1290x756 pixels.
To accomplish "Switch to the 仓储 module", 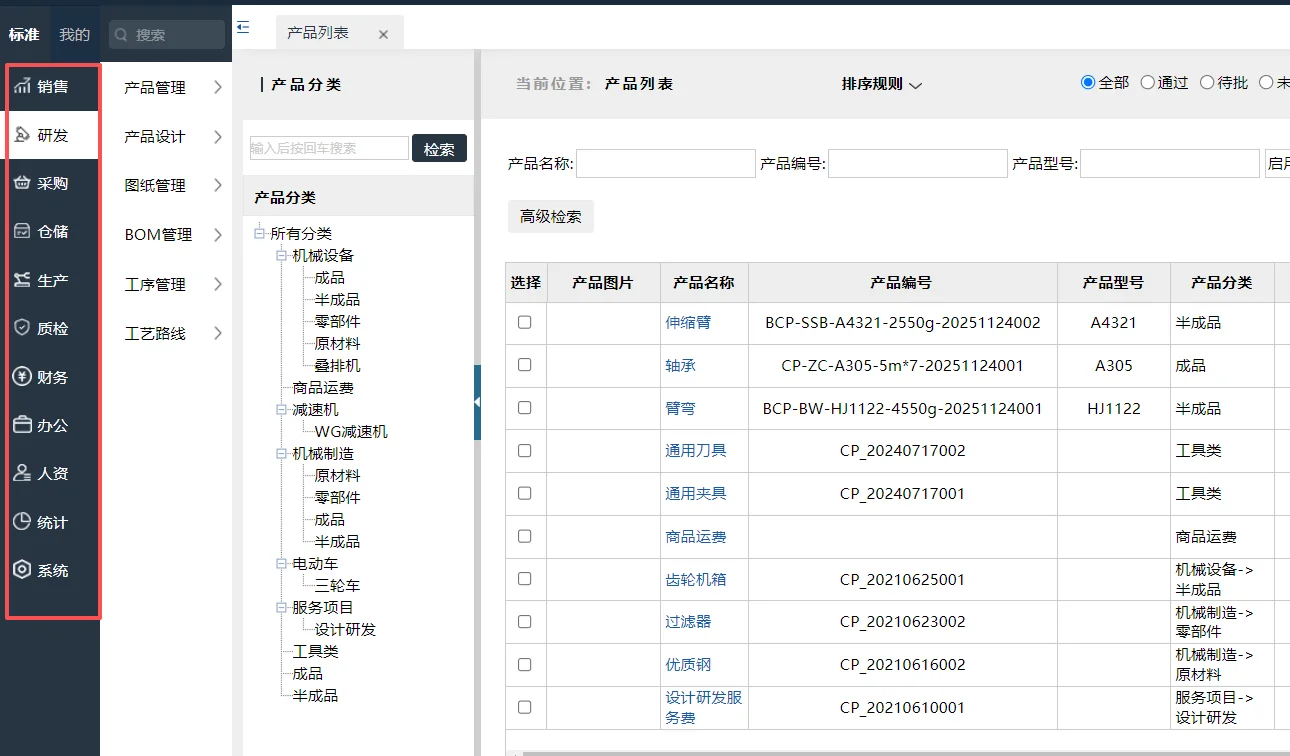I will tap(50, 231).
